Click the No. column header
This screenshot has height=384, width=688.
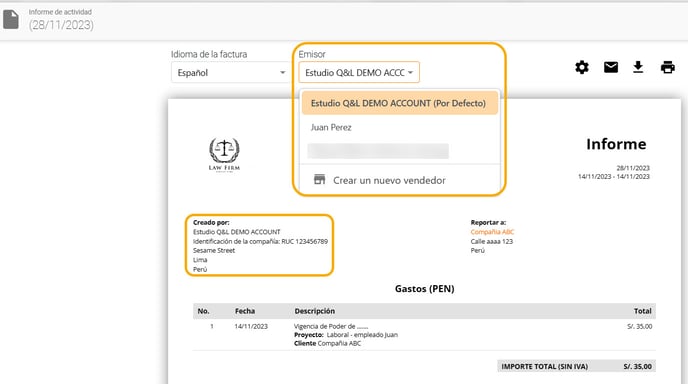[203, 311]
